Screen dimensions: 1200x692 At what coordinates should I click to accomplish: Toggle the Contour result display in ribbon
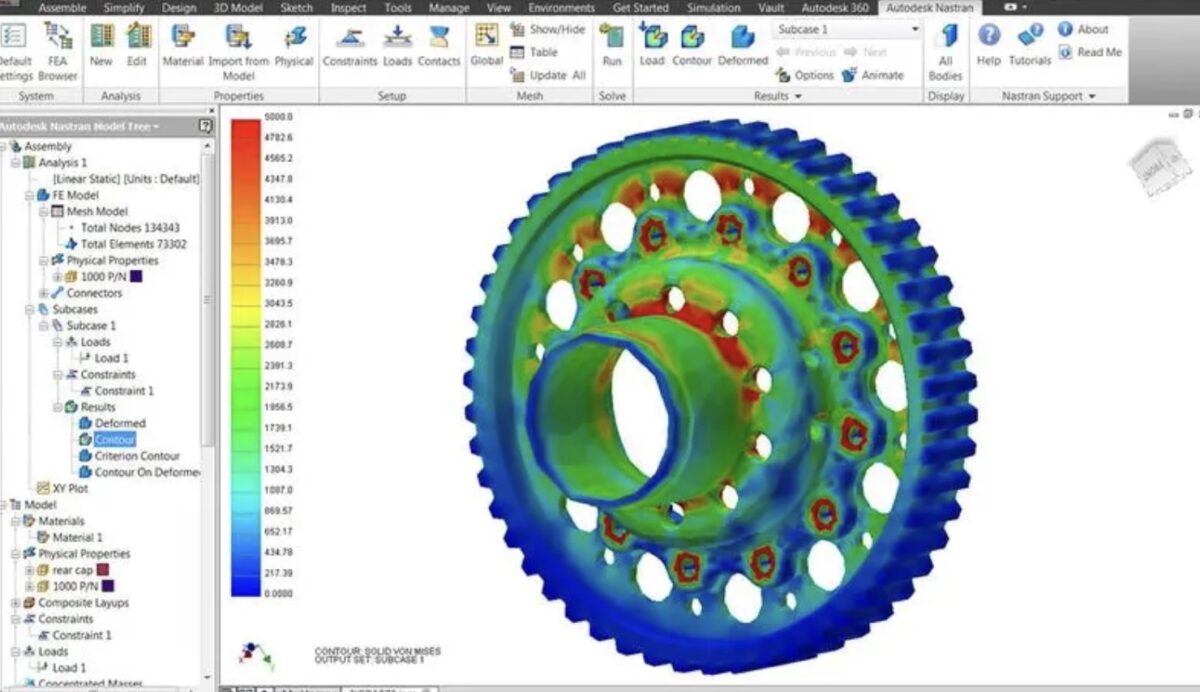692,46
